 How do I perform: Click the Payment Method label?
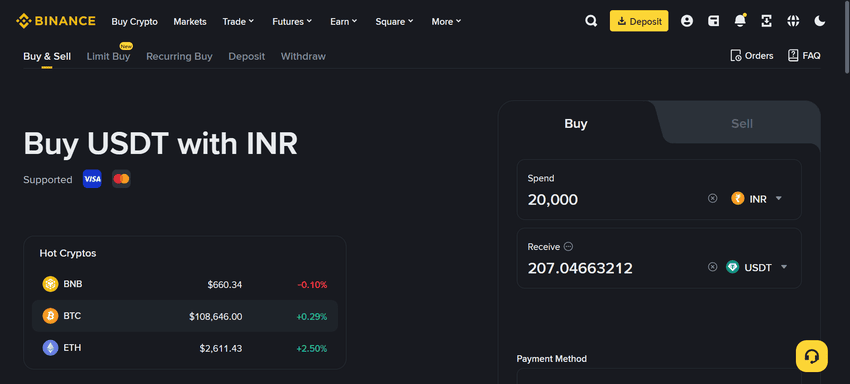551,359
